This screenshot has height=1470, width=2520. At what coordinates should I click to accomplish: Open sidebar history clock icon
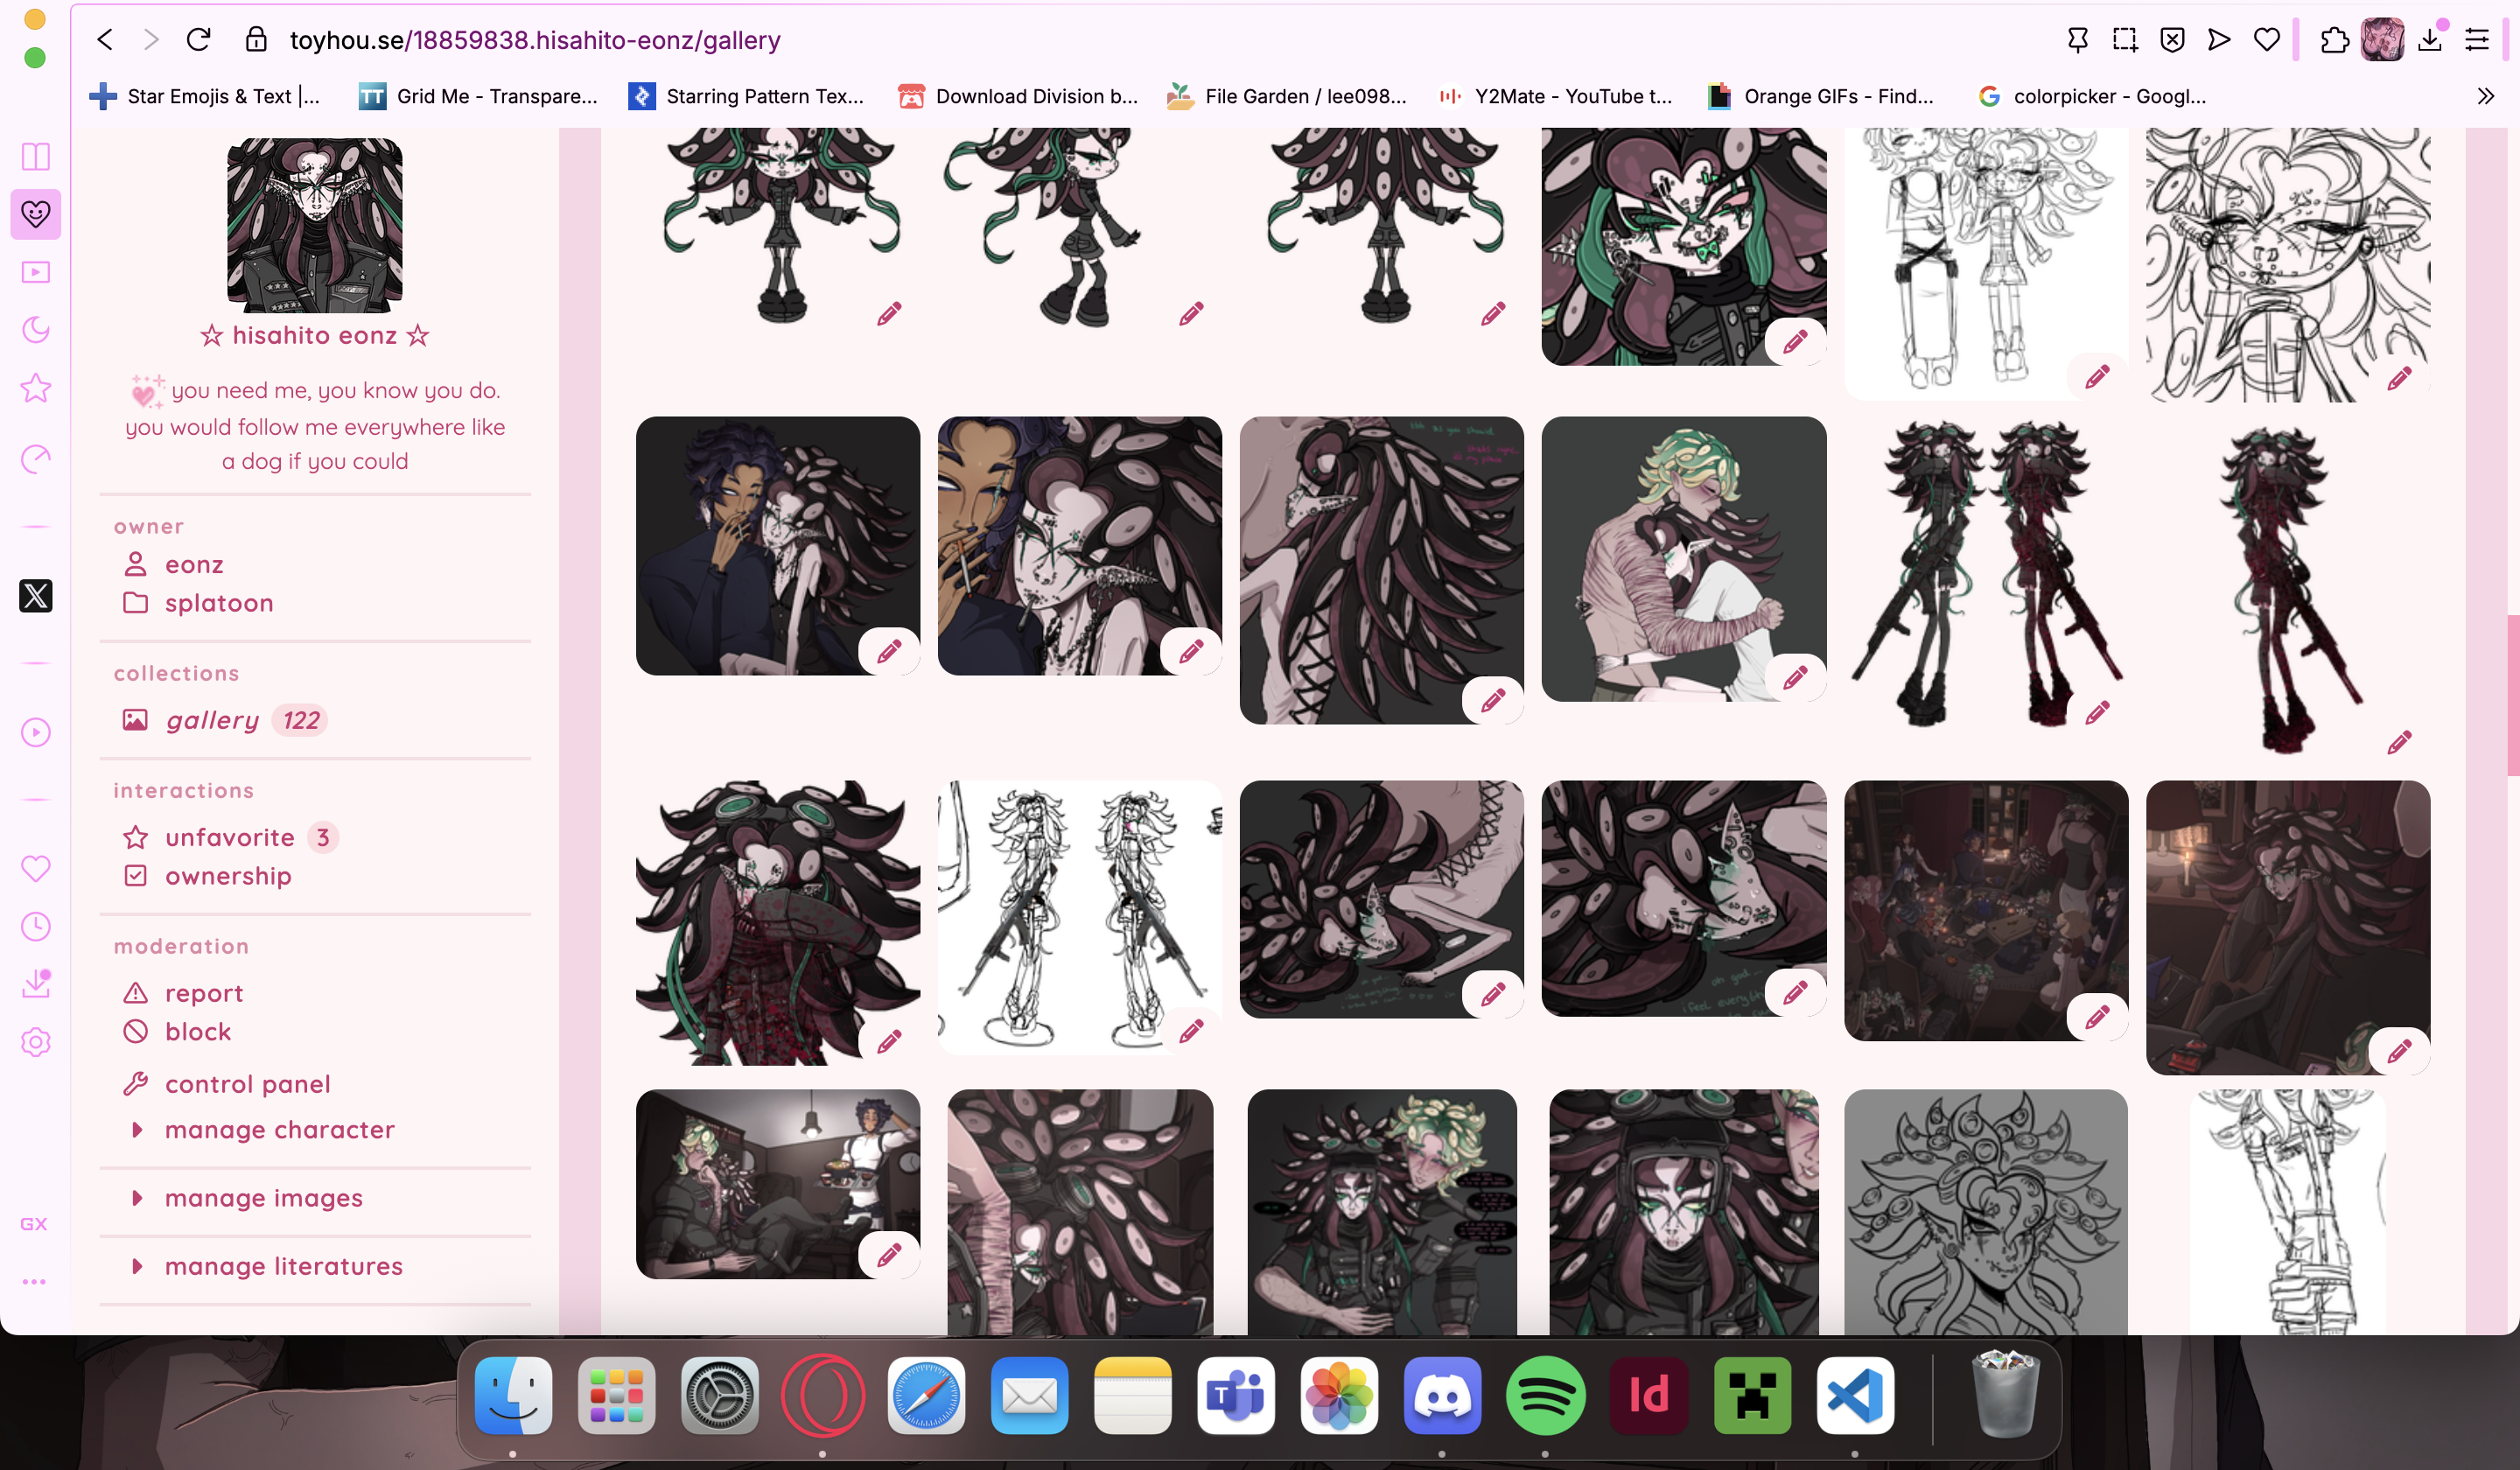(x=36, y=926)
